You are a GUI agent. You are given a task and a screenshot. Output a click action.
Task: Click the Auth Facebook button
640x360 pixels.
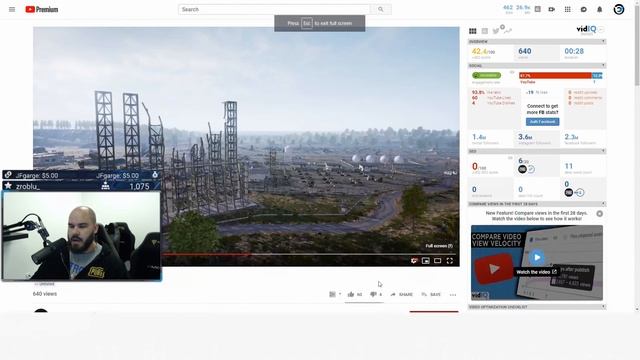(x=542, y=122)
